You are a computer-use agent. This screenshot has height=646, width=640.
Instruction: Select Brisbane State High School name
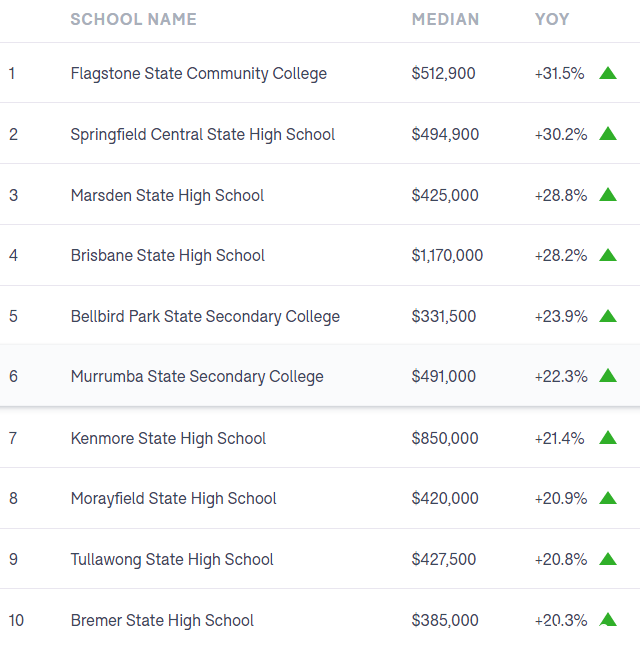coord(168,255)
